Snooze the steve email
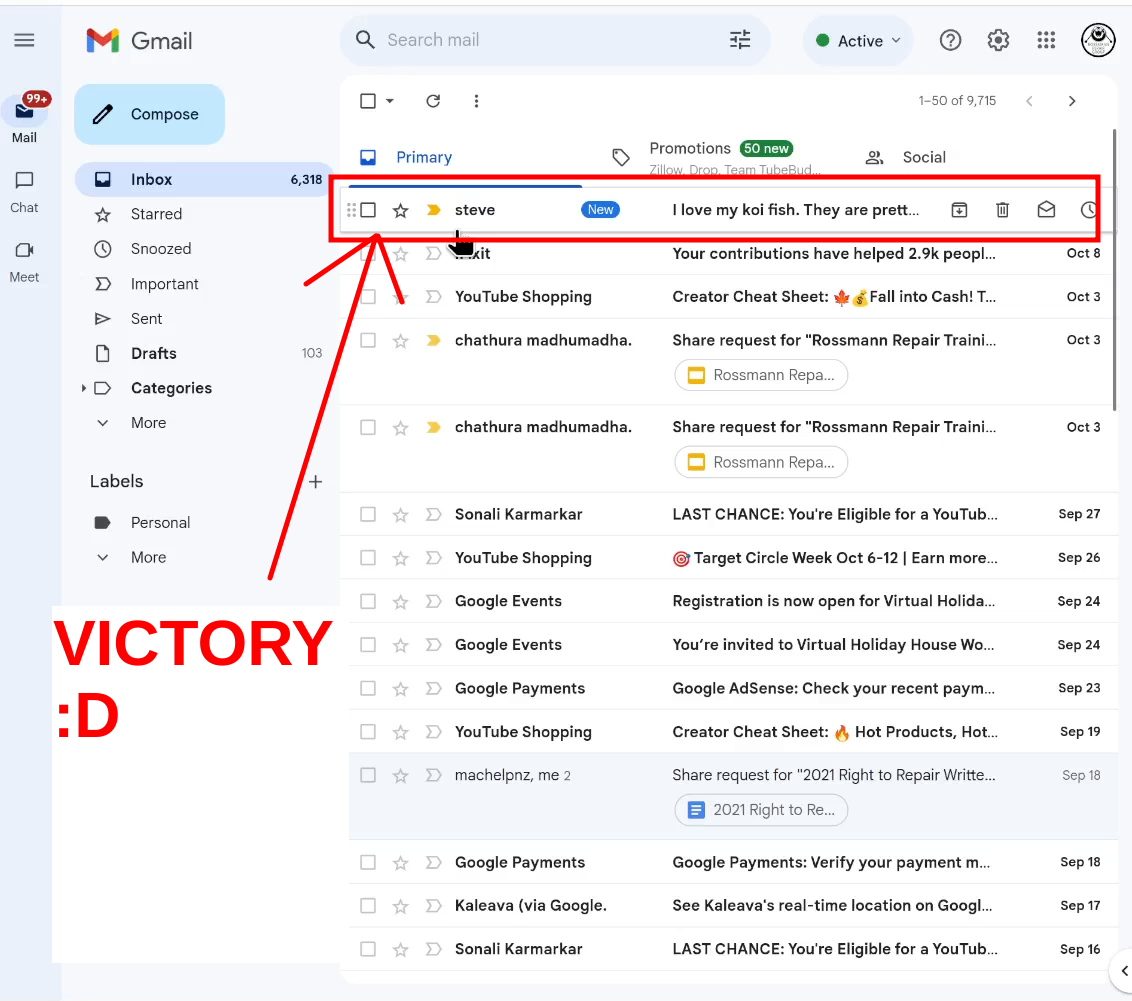Image resolution: width=1132 pixels, height=1001 pixels. (1089, 210)
